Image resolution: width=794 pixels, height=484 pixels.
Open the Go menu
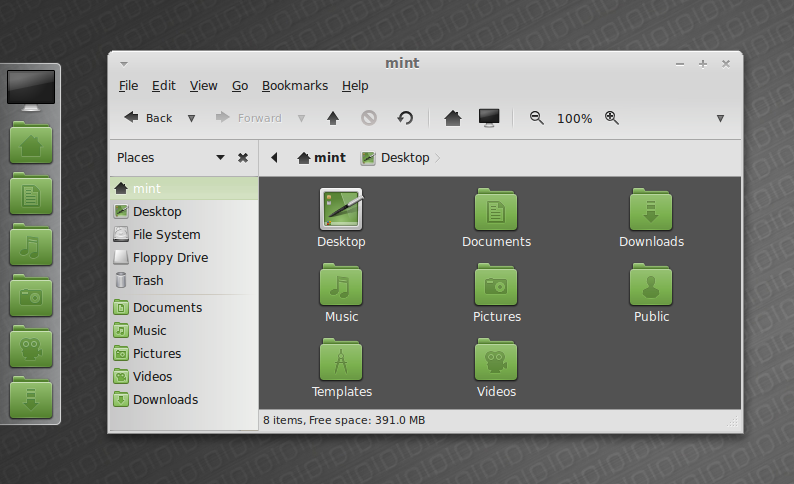click(x=240, y=86)
